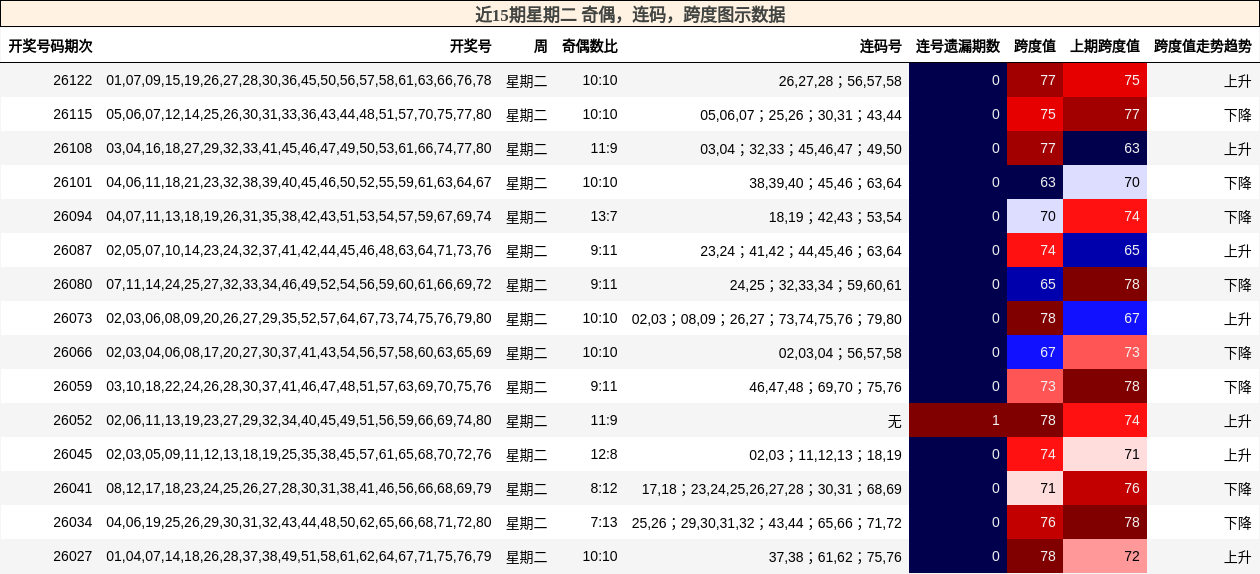Click odd-even ratio 8:12 in row 26041
Screen dimensions: 1260x574
(x=604, y=488)
